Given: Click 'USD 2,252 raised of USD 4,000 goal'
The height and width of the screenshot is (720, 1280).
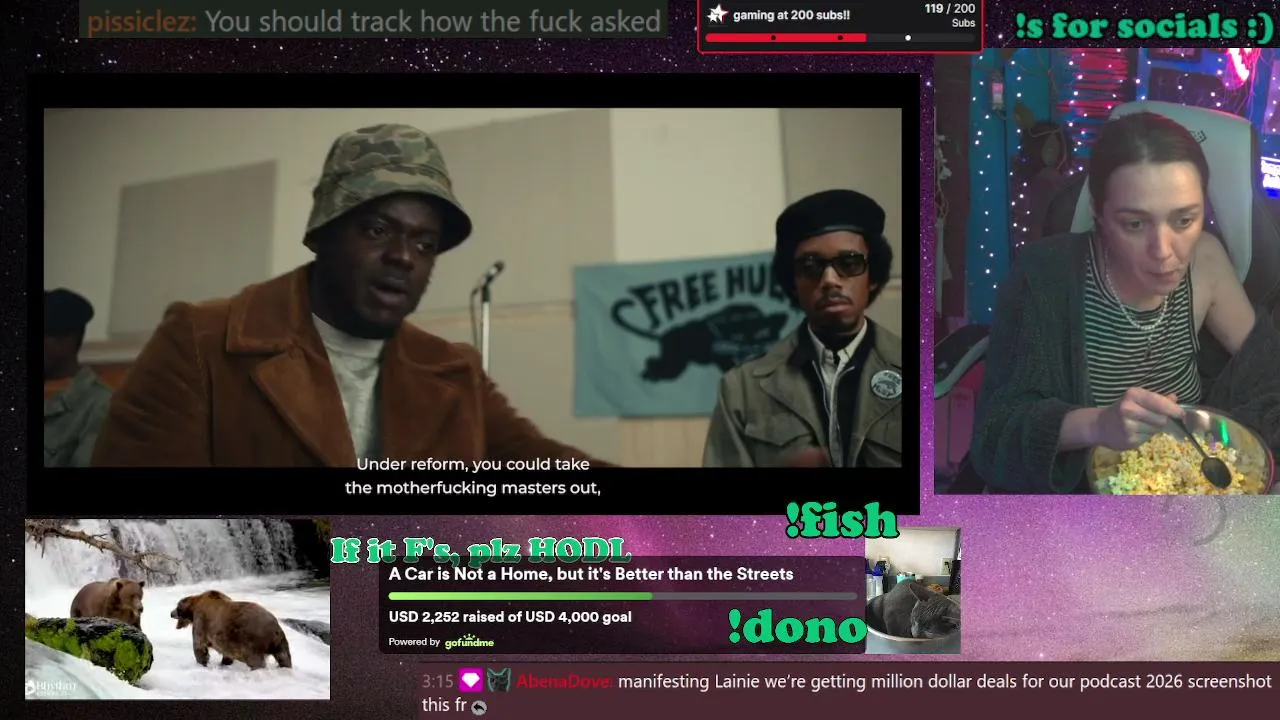Looking at the screenshot, I should pos(510,617).
